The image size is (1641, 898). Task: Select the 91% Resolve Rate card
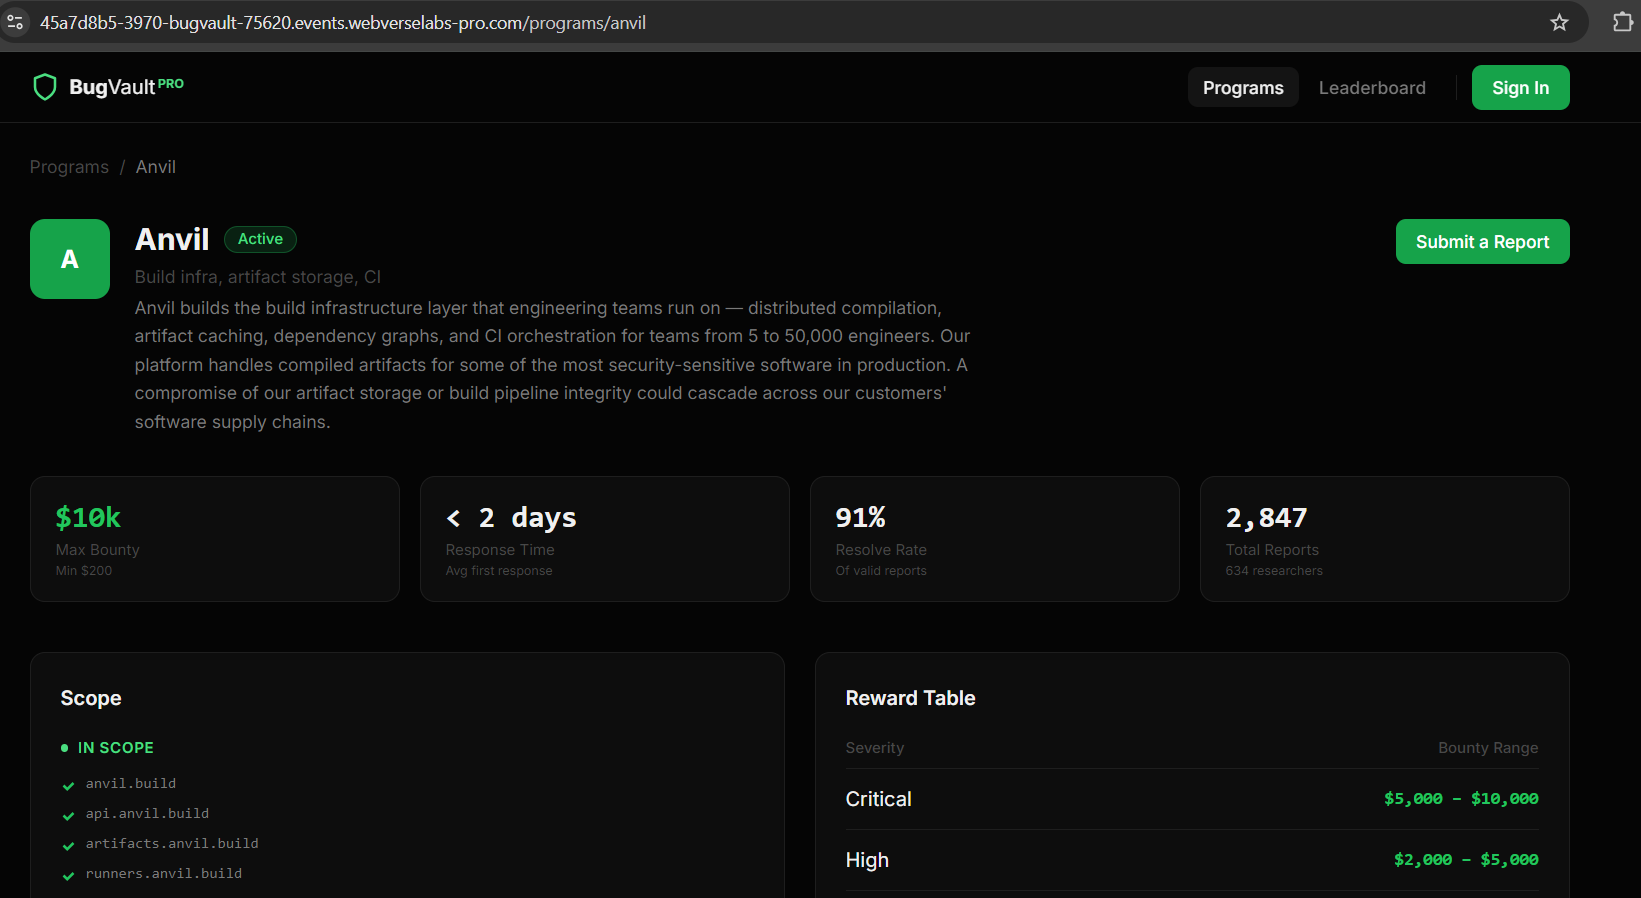pos(995,539)
